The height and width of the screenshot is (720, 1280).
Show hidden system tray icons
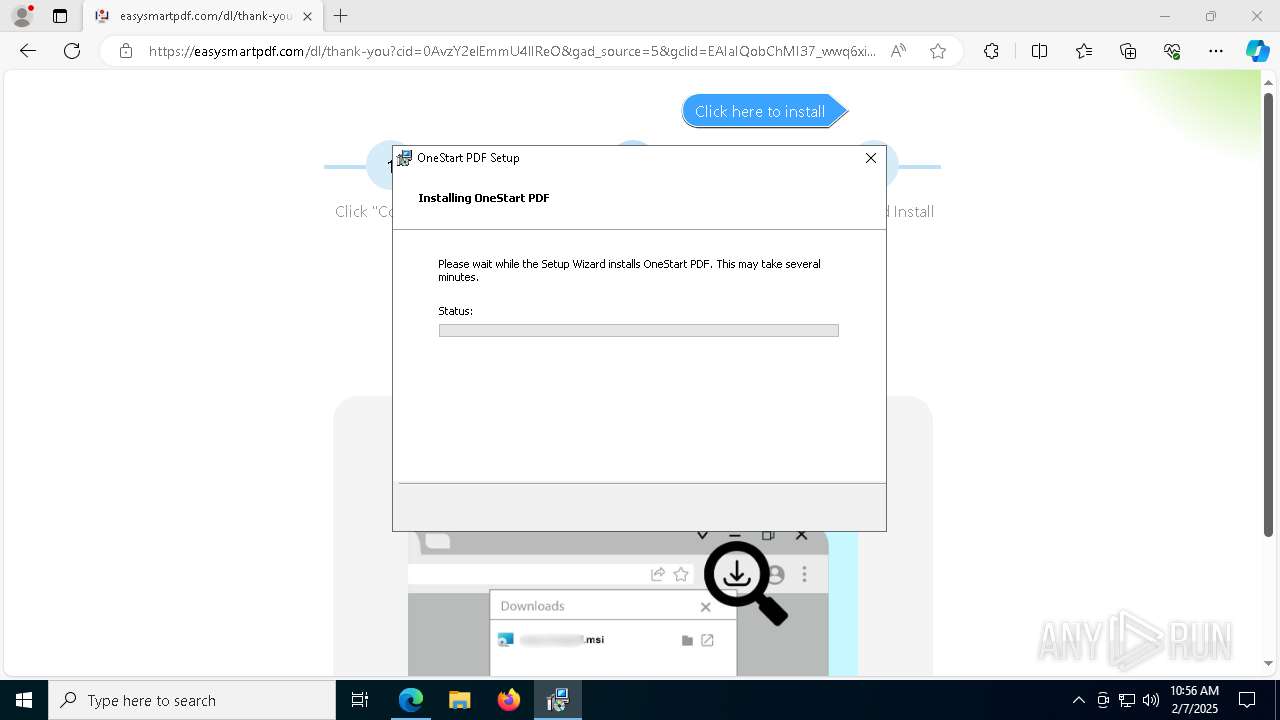(1078, 700)
